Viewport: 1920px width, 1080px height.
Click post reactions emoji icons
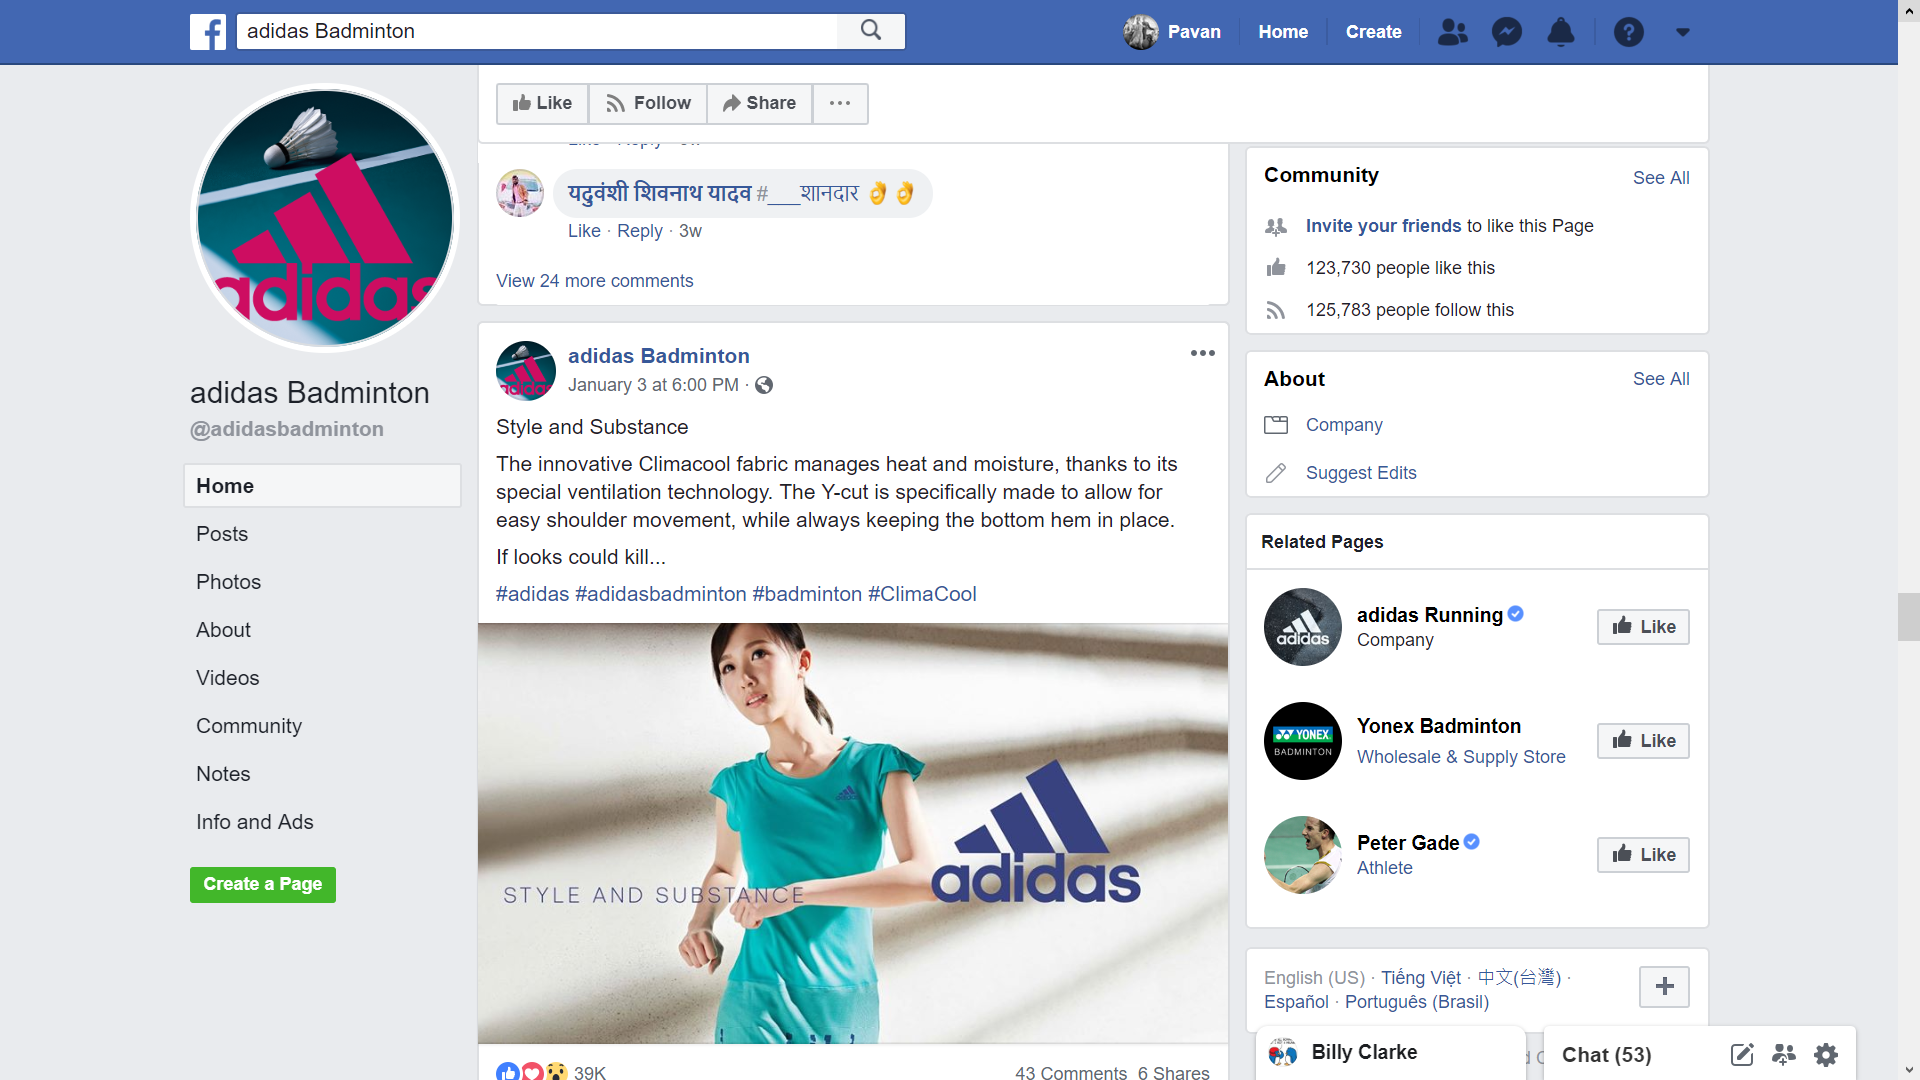pos(532,1072)
